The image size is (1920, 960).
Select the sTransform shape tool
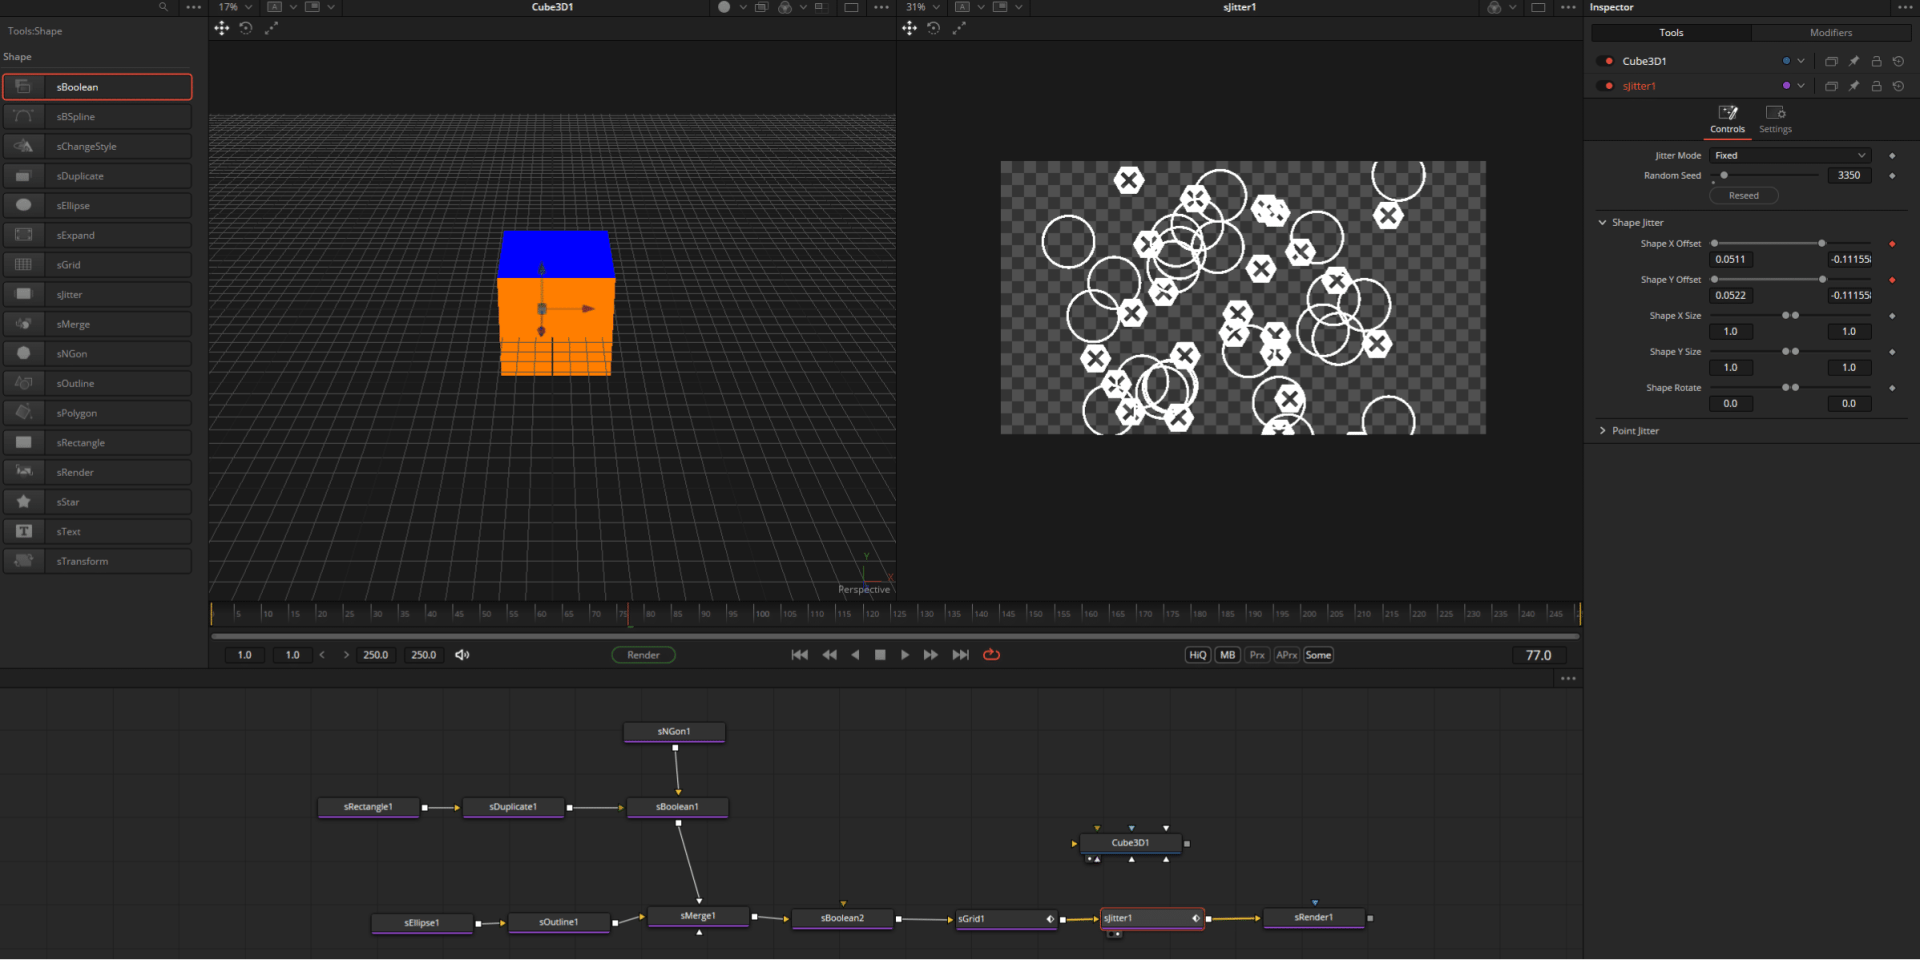[x=97, y=561]
